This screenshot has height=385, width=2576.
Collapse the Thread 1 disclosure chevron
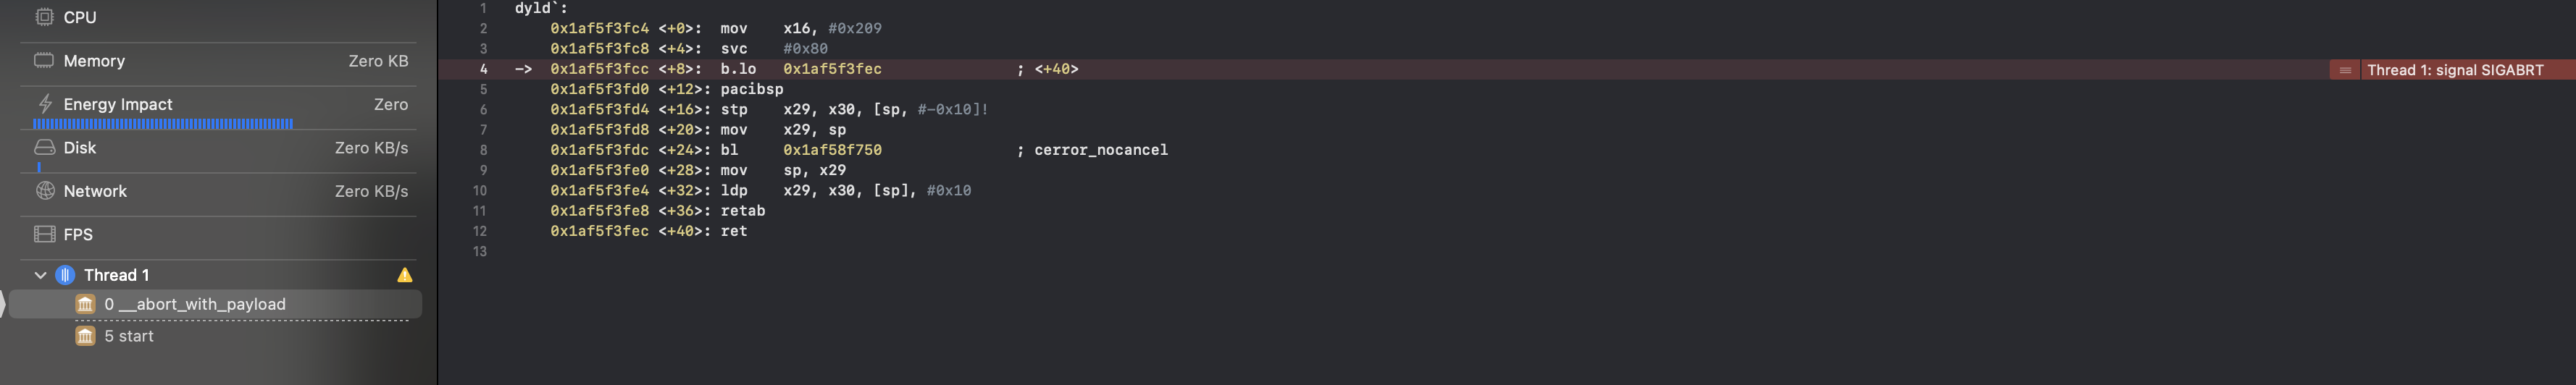point(40,275)
